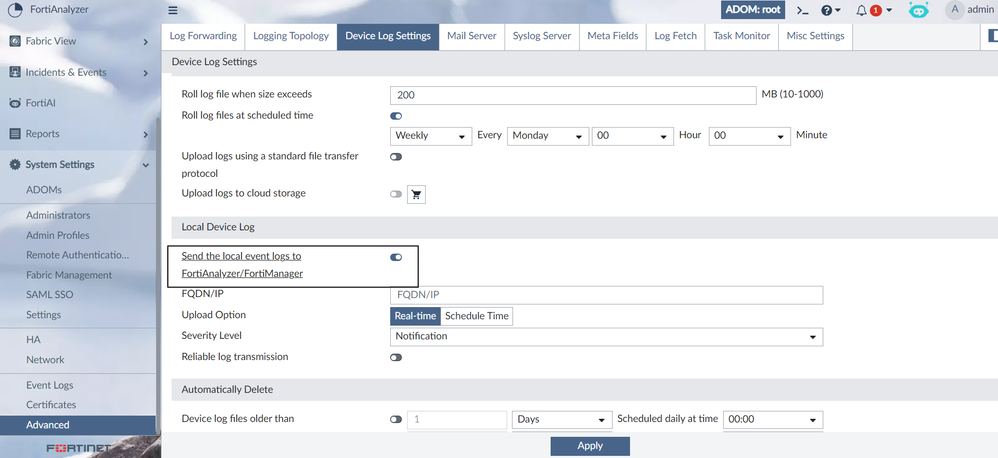
Task: Enable Device log files older than toggle
Action: 396,419
